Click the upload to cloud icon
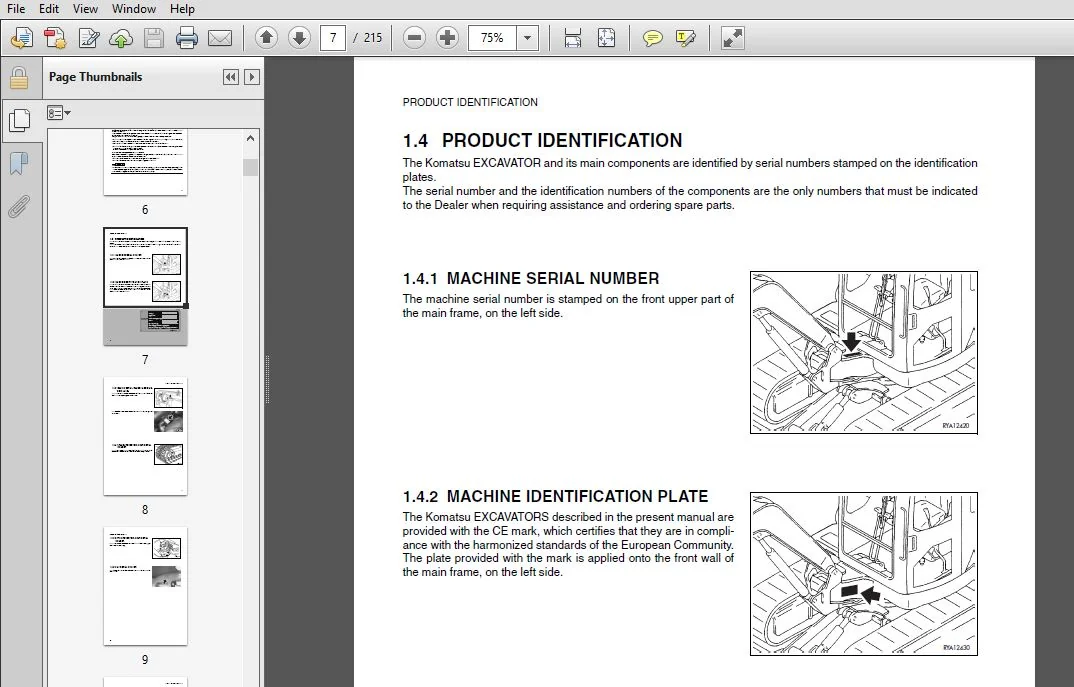The image size is (1074, 687). [x=121, y=38]
